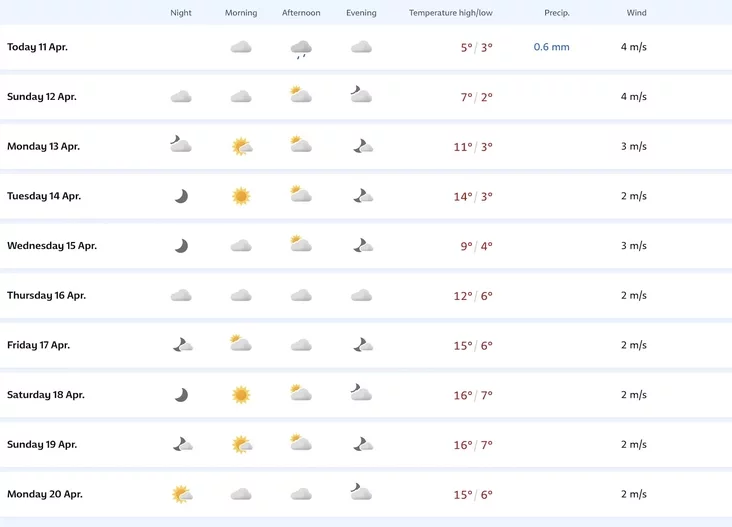Click the Wind column header
This screenshot has width=732, height=527.
[x=636, y=13]
